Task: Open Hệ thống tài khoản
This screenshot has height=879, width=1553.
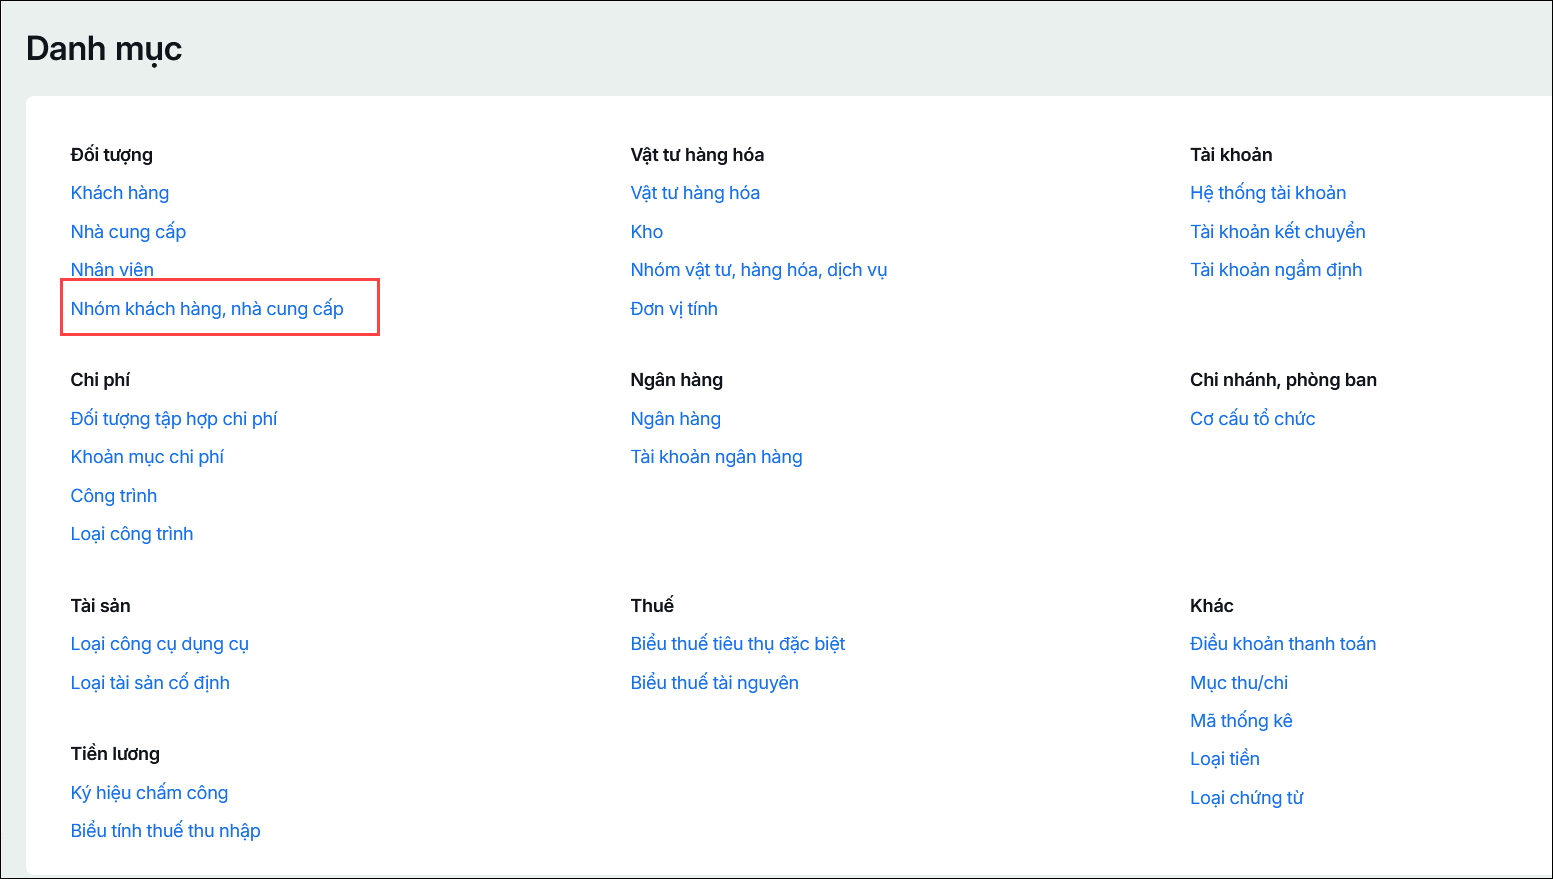Action: [1268, 193]
